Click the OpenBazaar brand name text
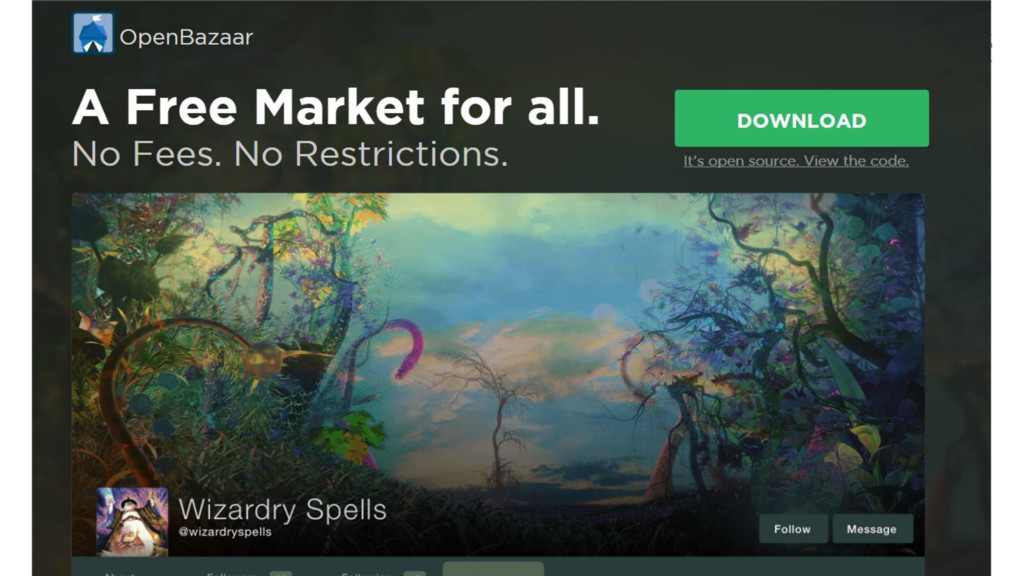 point(186,37)
